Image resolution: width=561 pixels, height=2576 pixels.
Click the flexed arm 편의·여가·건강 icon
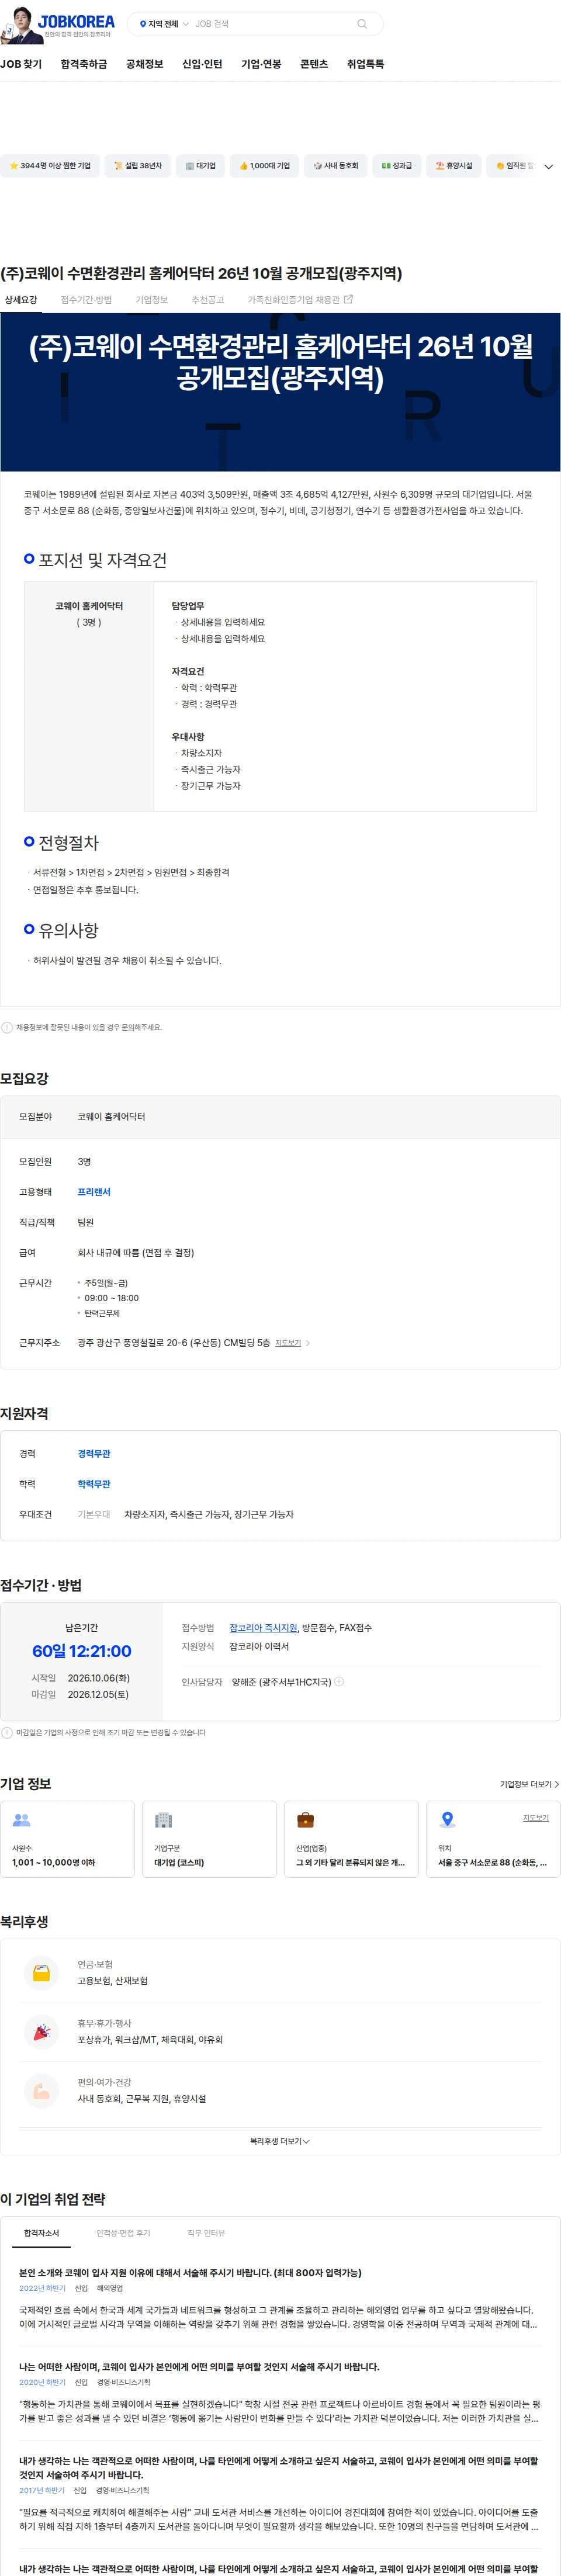[41, 2091]
